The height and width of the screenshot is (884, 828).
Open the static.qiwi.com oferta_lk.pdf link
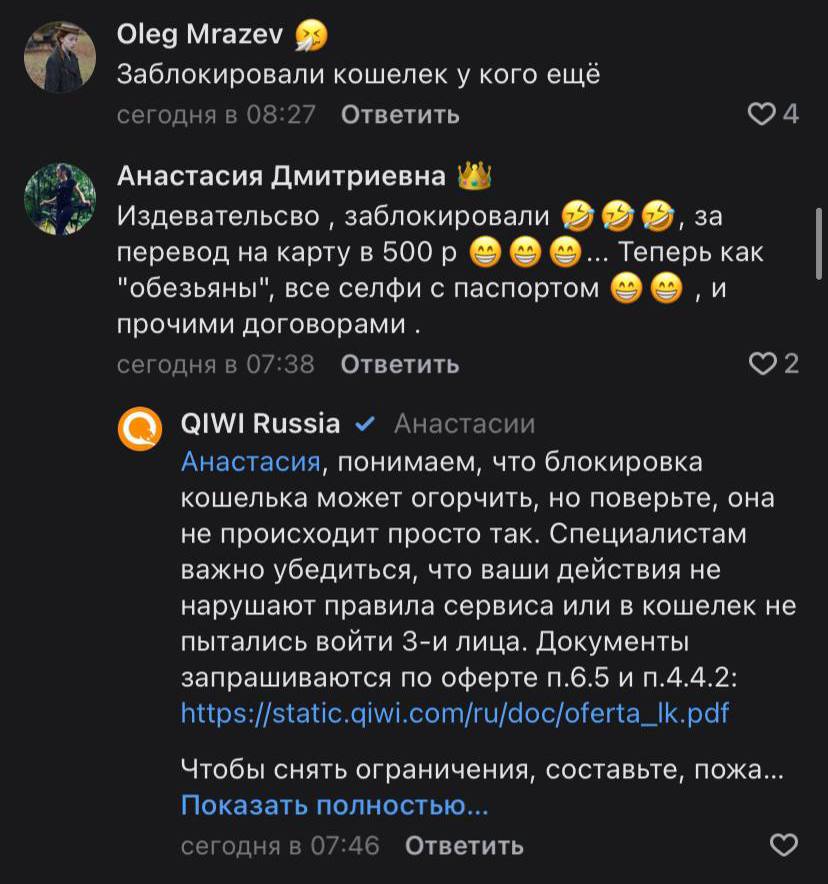click(455, 714)
